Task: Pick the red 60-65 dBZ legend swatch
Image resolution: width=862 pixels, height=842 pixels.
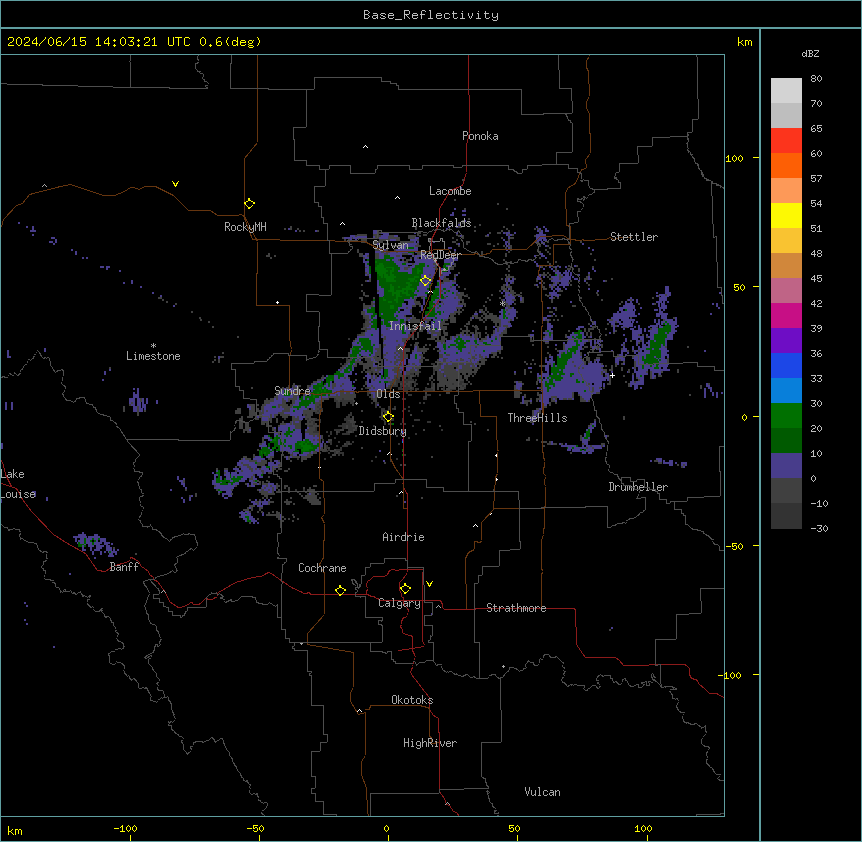Action: (786, 141)
